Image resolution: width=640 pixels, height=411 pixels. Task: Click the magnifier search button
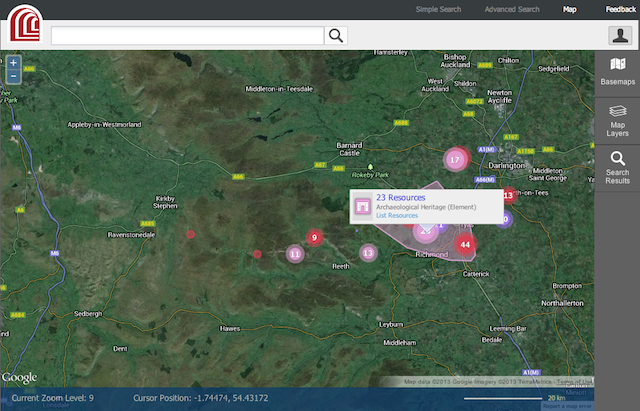click(x=336, y=36)
